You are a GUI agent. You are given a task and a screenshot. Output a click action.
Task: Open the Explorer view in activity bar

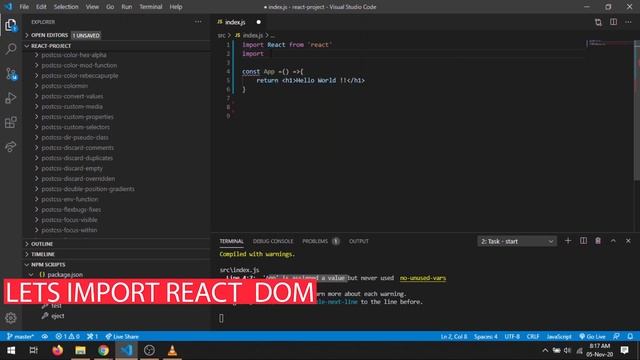(11, 25)
